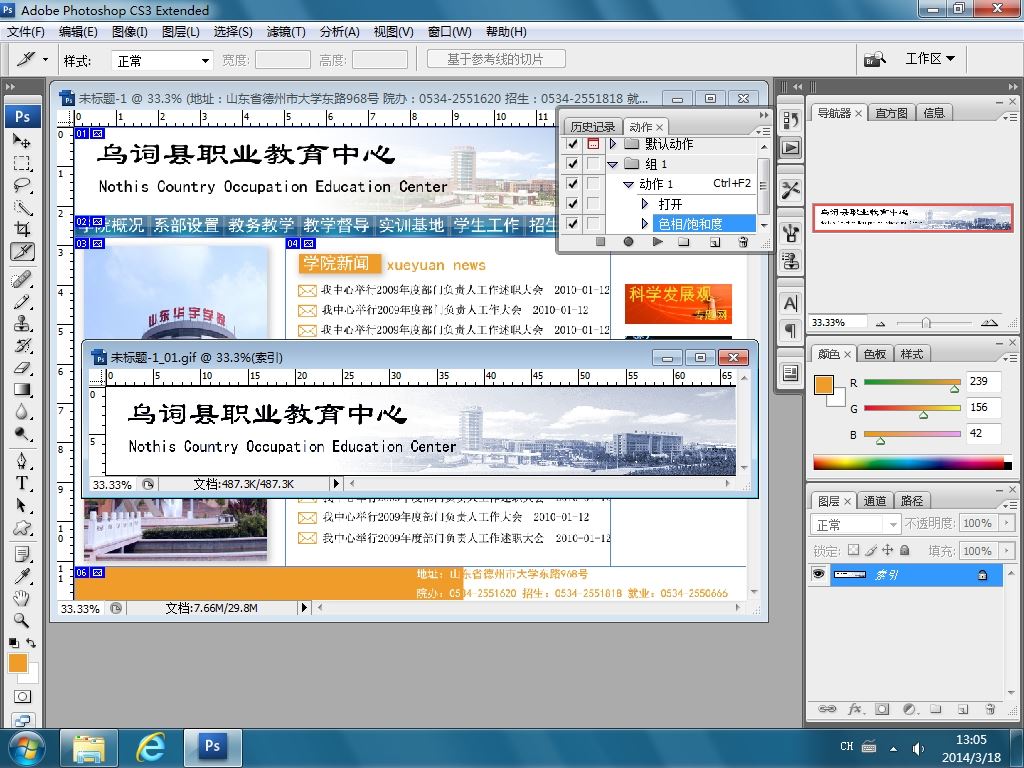Switch to the 路径 tab

pyautogui.click(x=912, y=501)
